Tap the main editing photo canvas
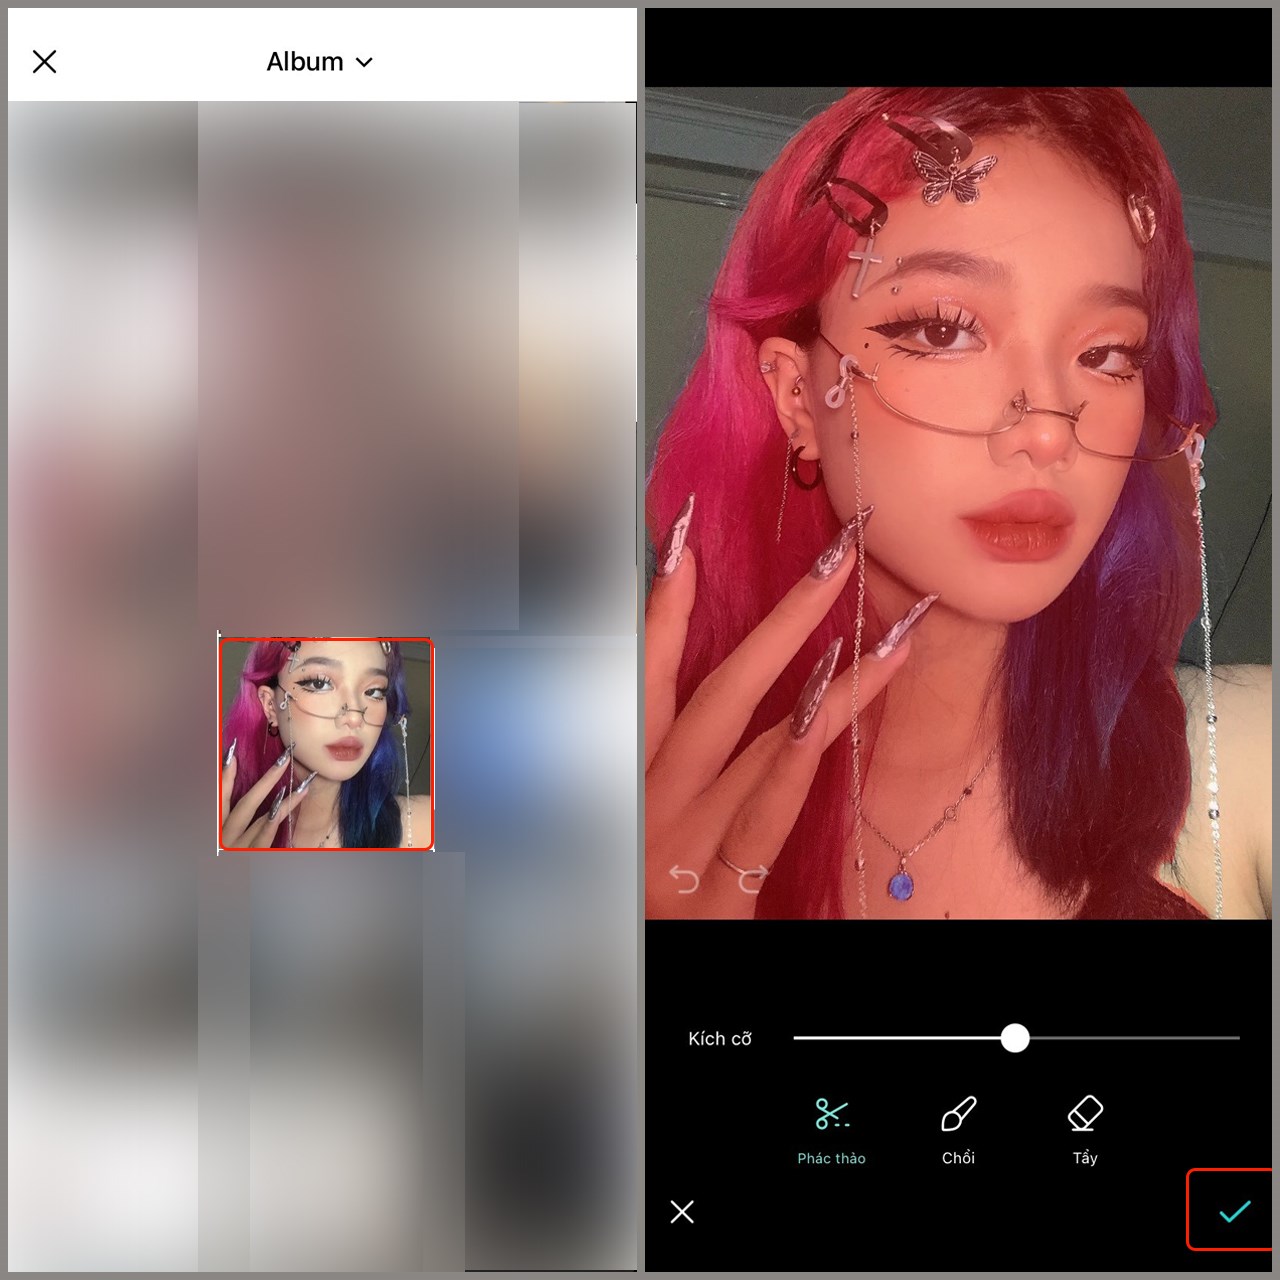Image resolution: width=1280 pixels, height=1280 pixels. 958,503
